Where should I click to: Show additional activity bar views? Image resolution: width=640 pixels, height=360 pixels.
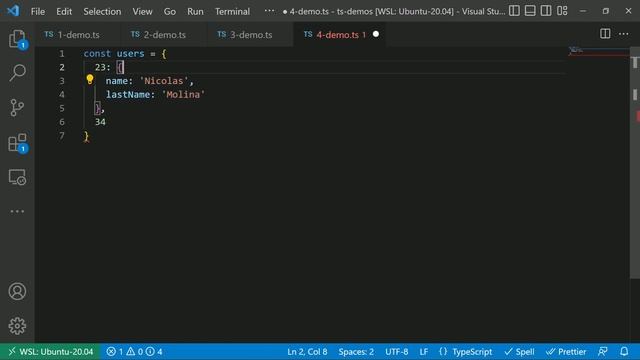[17, 211]
